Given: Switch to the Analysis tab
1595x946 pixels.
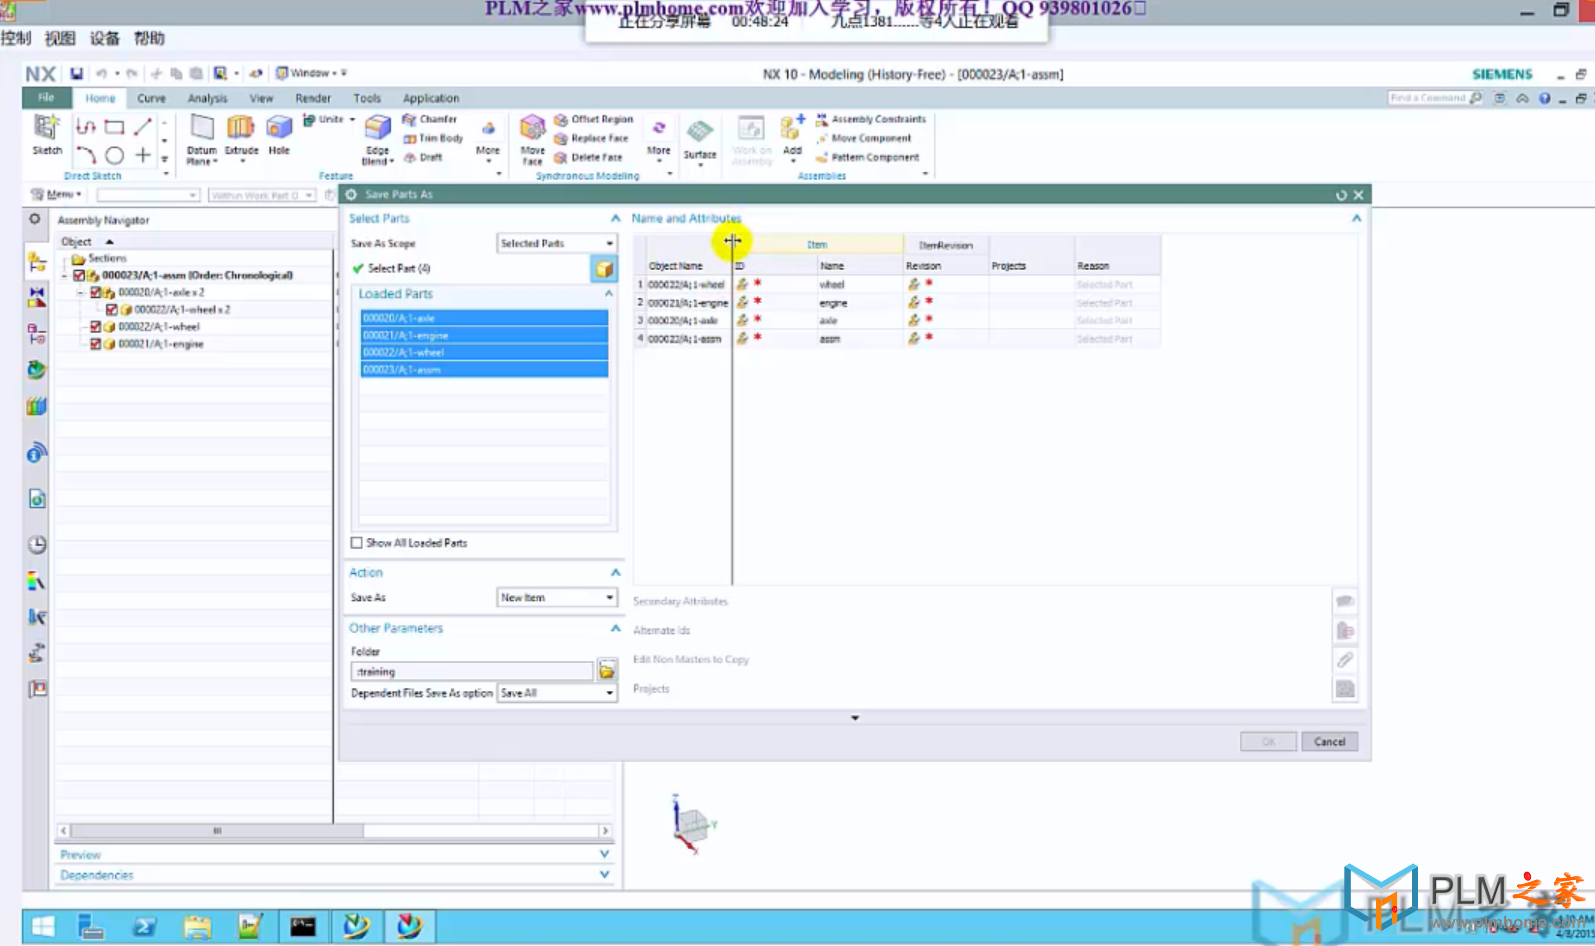Looking at the screenshot, I should [207, 98].
